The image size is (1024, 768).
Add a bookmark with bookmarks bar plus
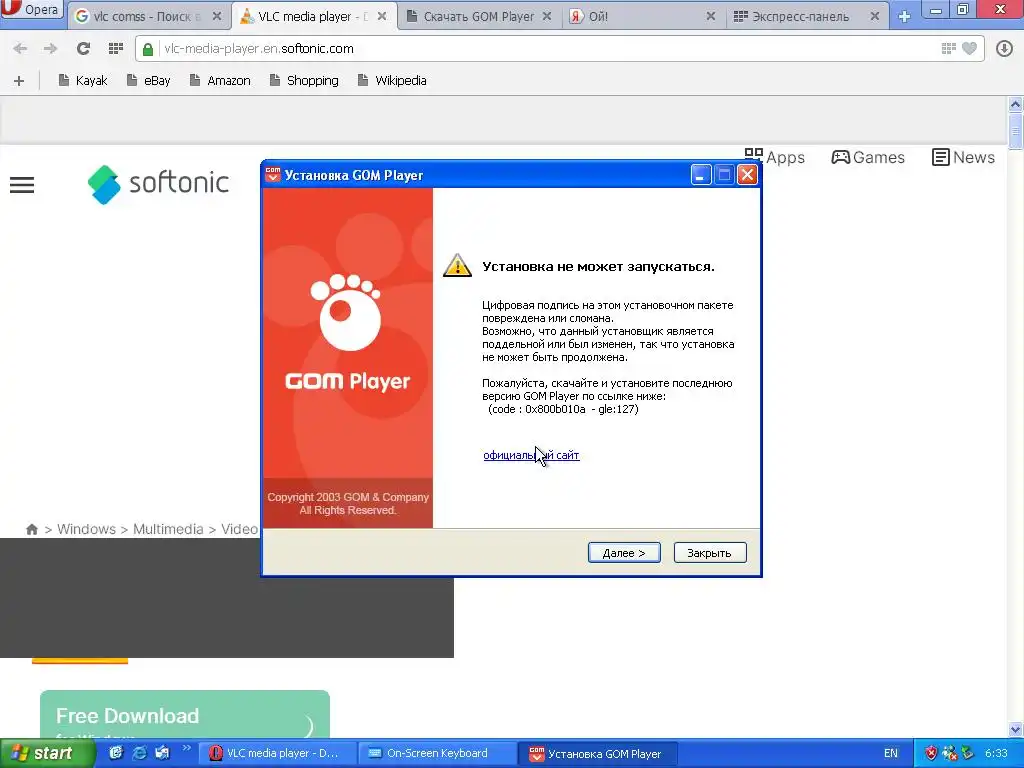point(19,80)
